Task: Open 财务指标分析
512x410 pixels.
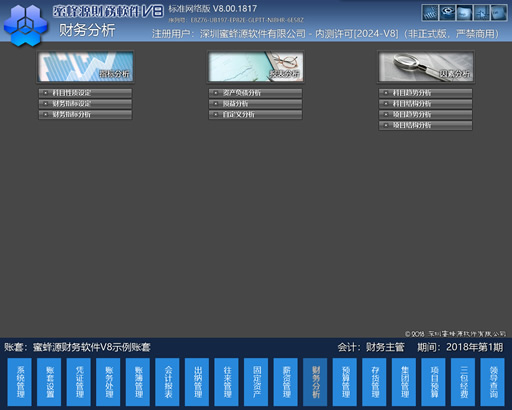Action: coord(85,115)
